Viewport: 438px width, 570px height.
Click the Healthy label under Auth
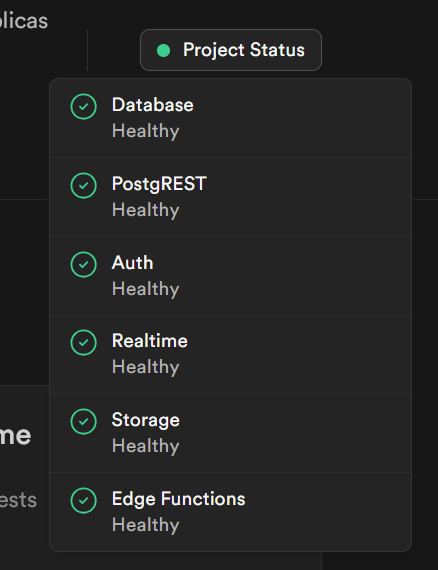(x=146, y=289)
